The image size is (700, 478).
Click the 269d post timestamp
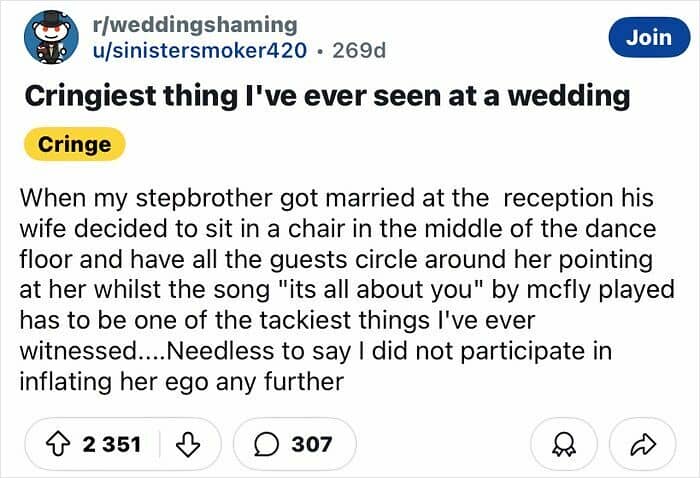[x=359, y=50]
